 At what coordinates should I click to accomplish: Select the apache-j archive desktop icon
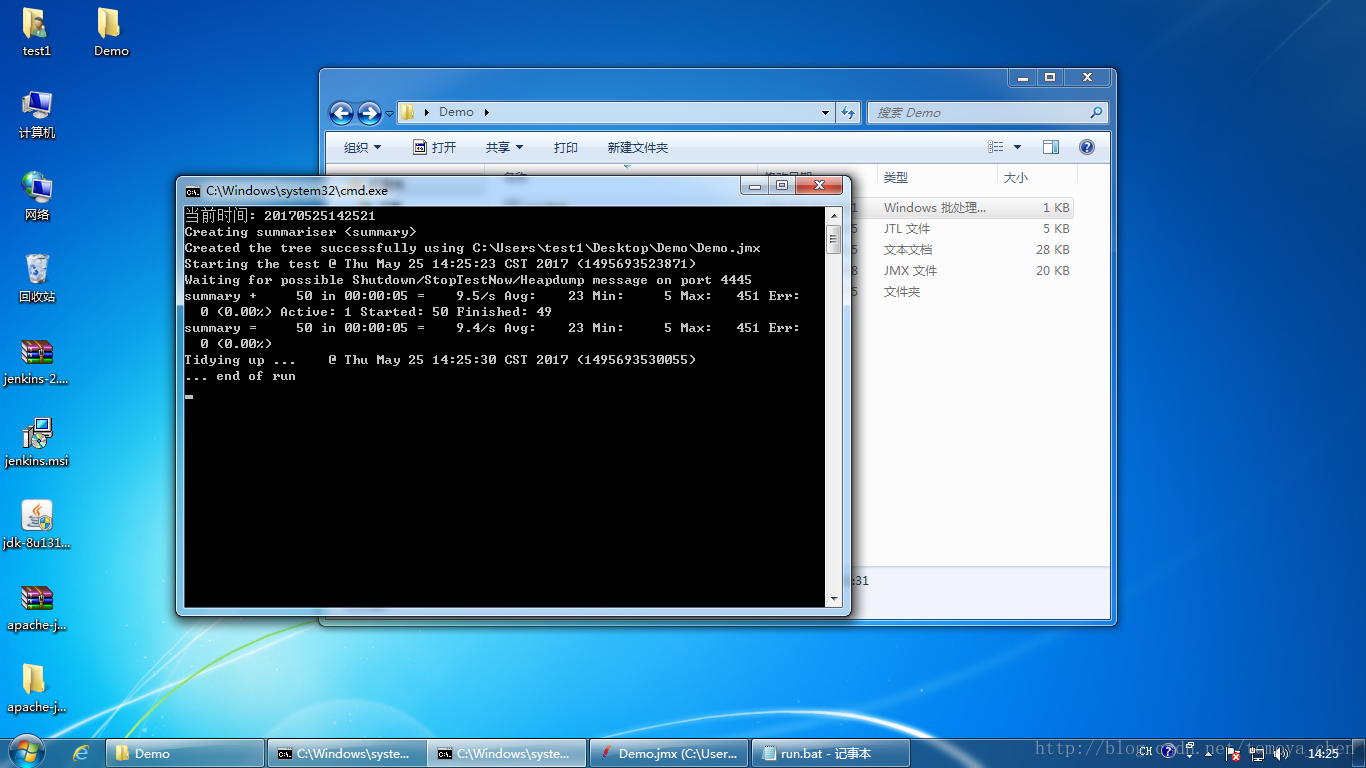click(36, 607)
